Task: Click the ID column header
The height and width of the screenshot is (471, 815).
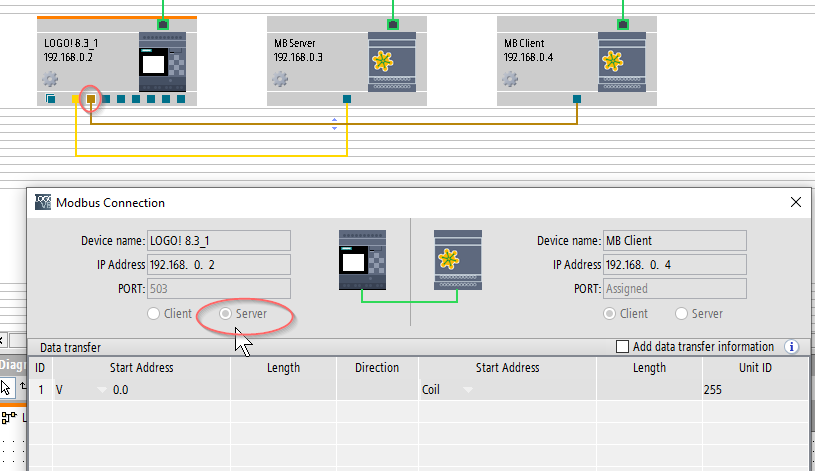Action: pyautogui.click(x=40, y=368)
